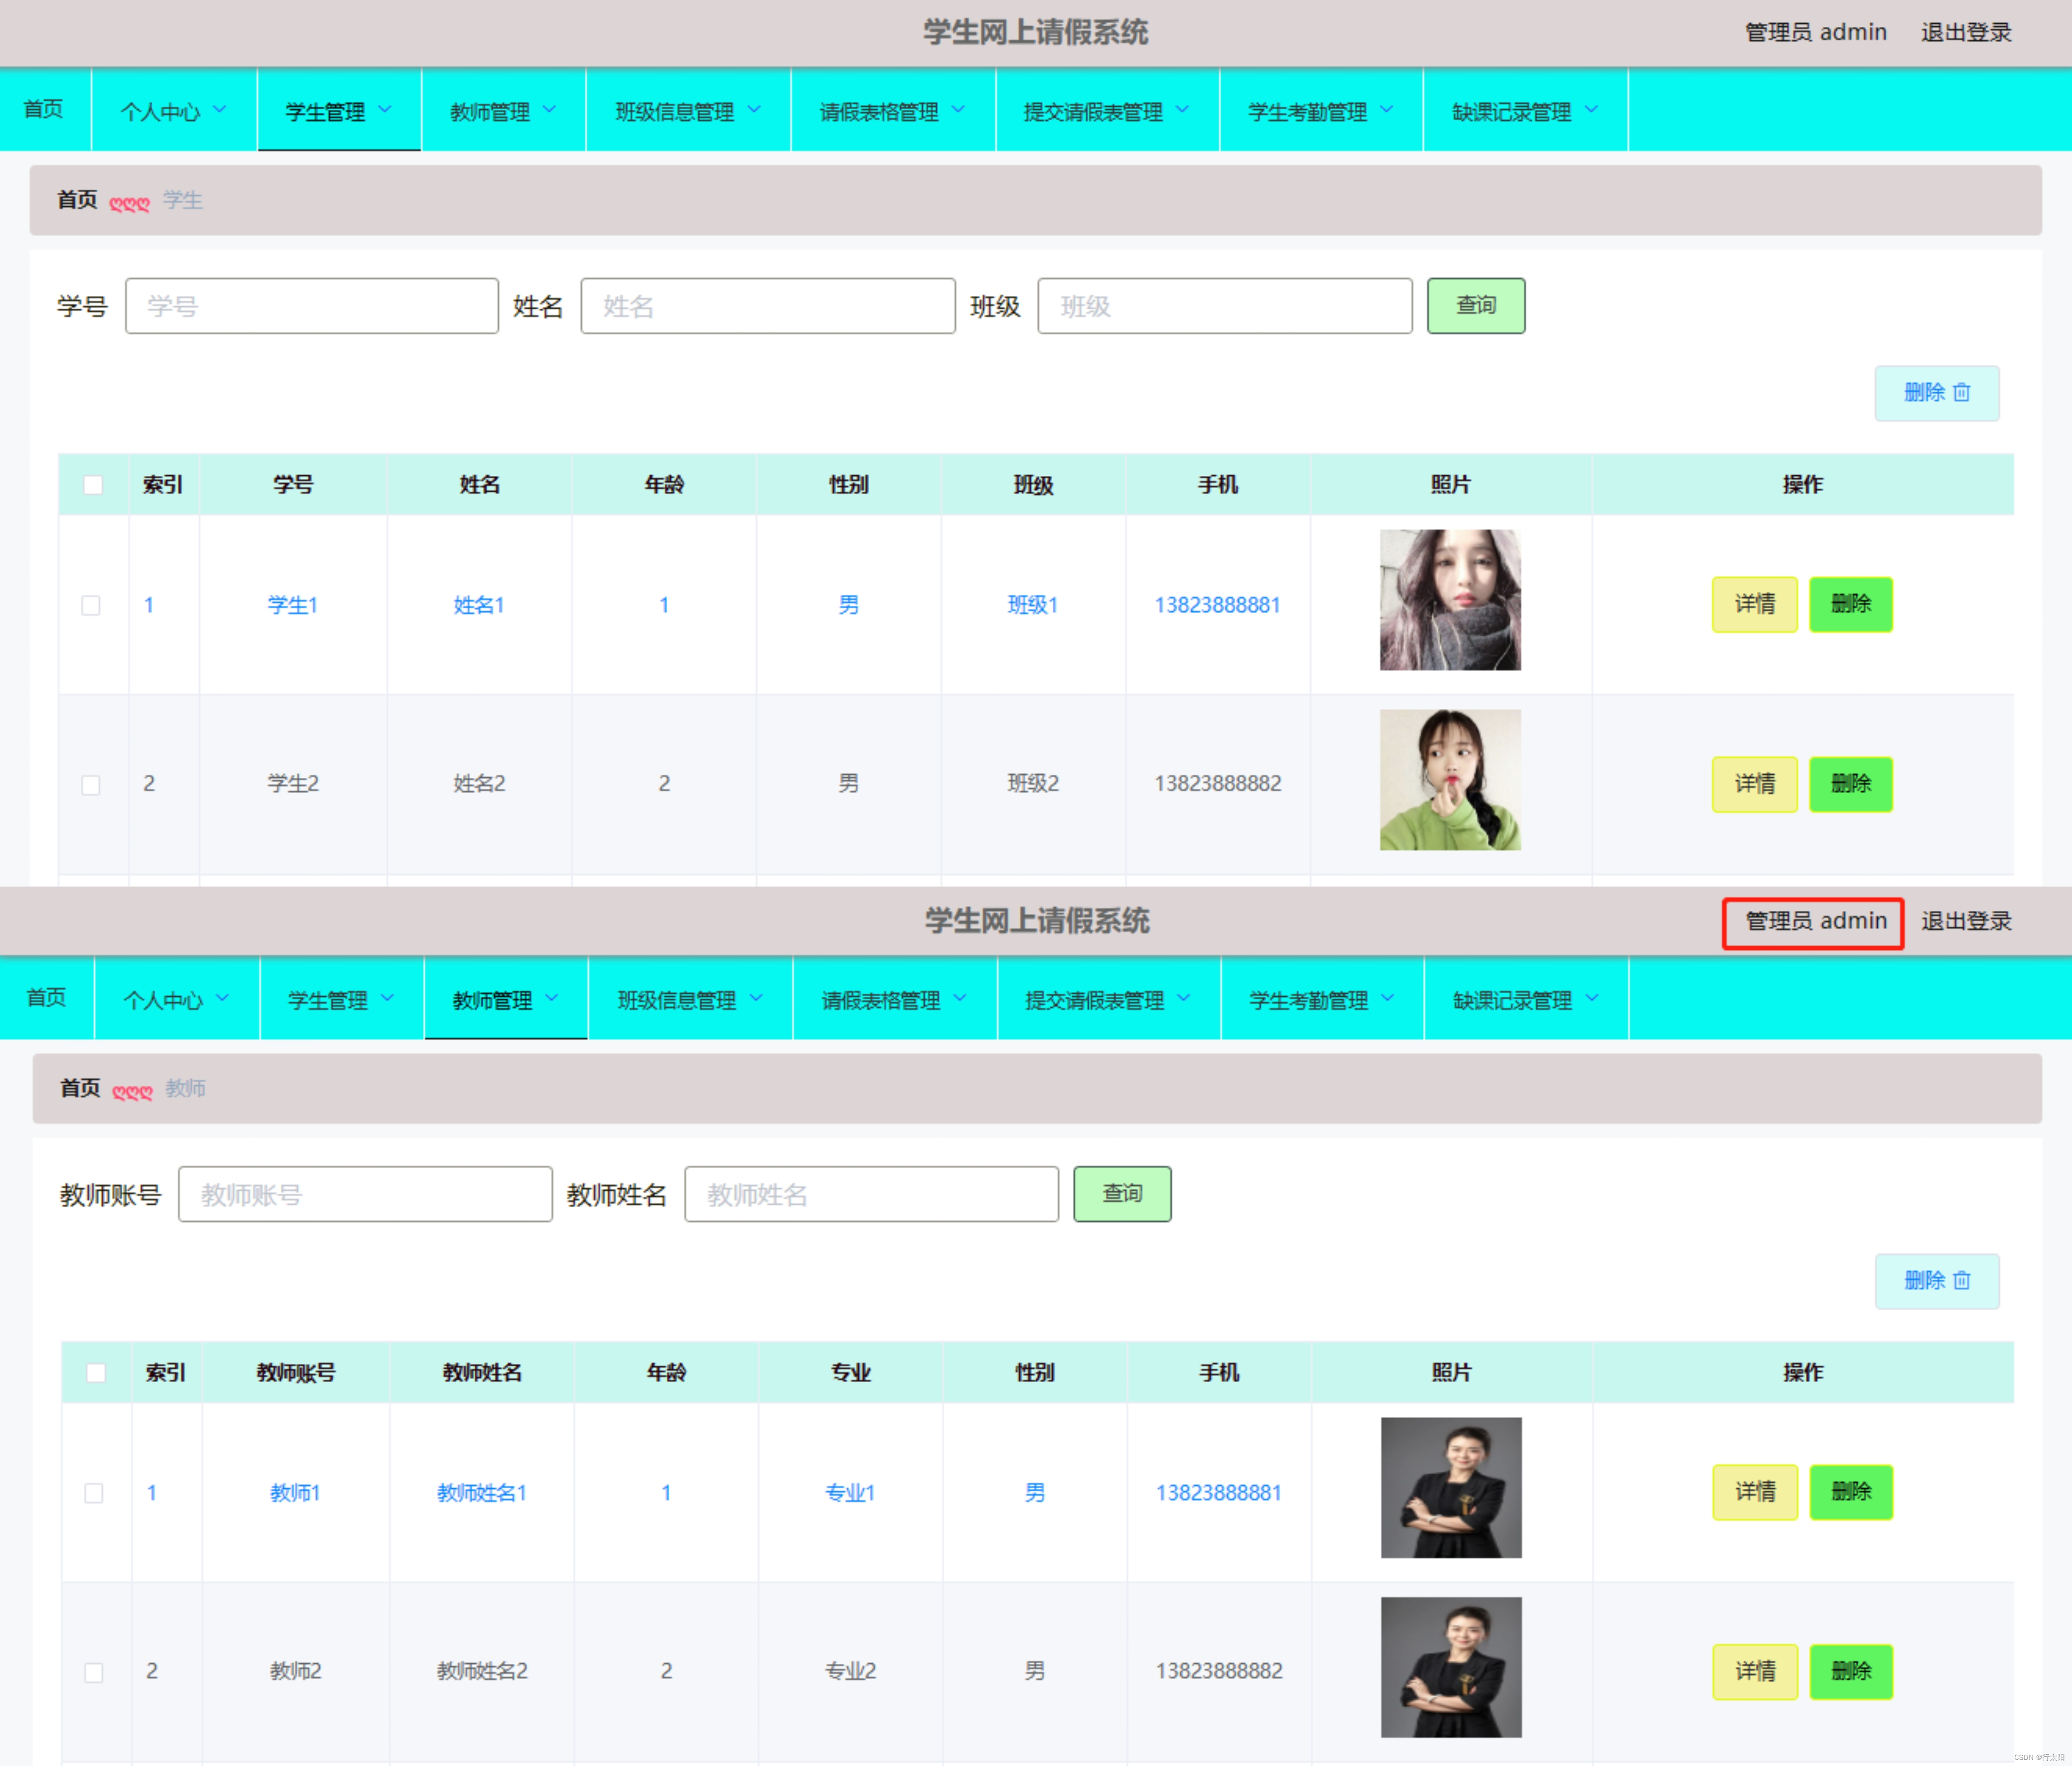Click 详情 button for student 学生1

point(1754,604)
